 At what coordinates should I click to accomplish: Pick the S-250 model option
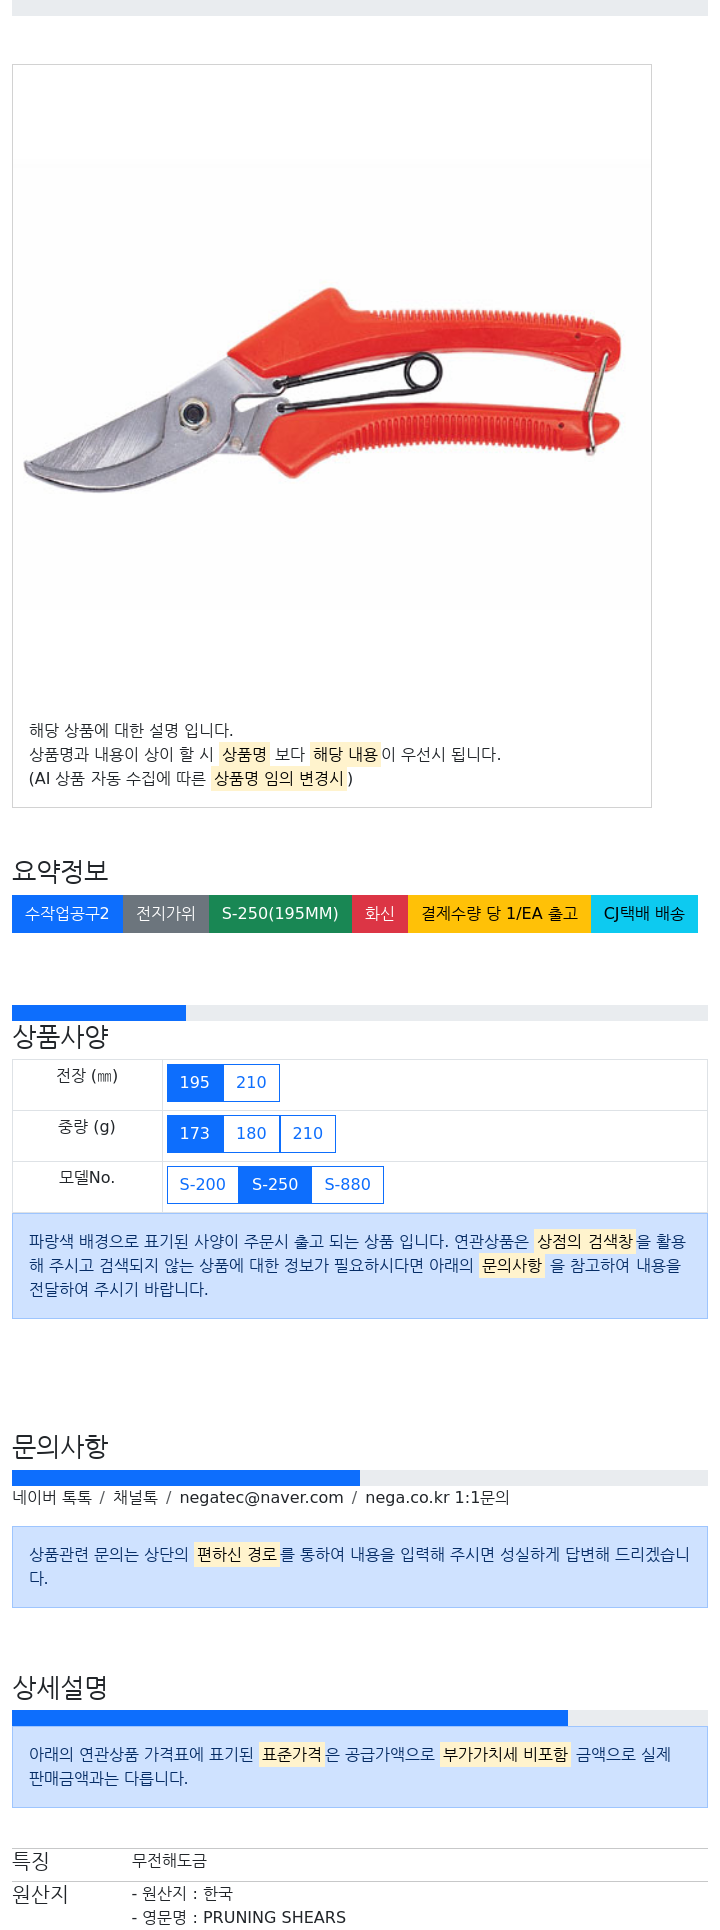pyautogui.click(x=275, y=1185)
